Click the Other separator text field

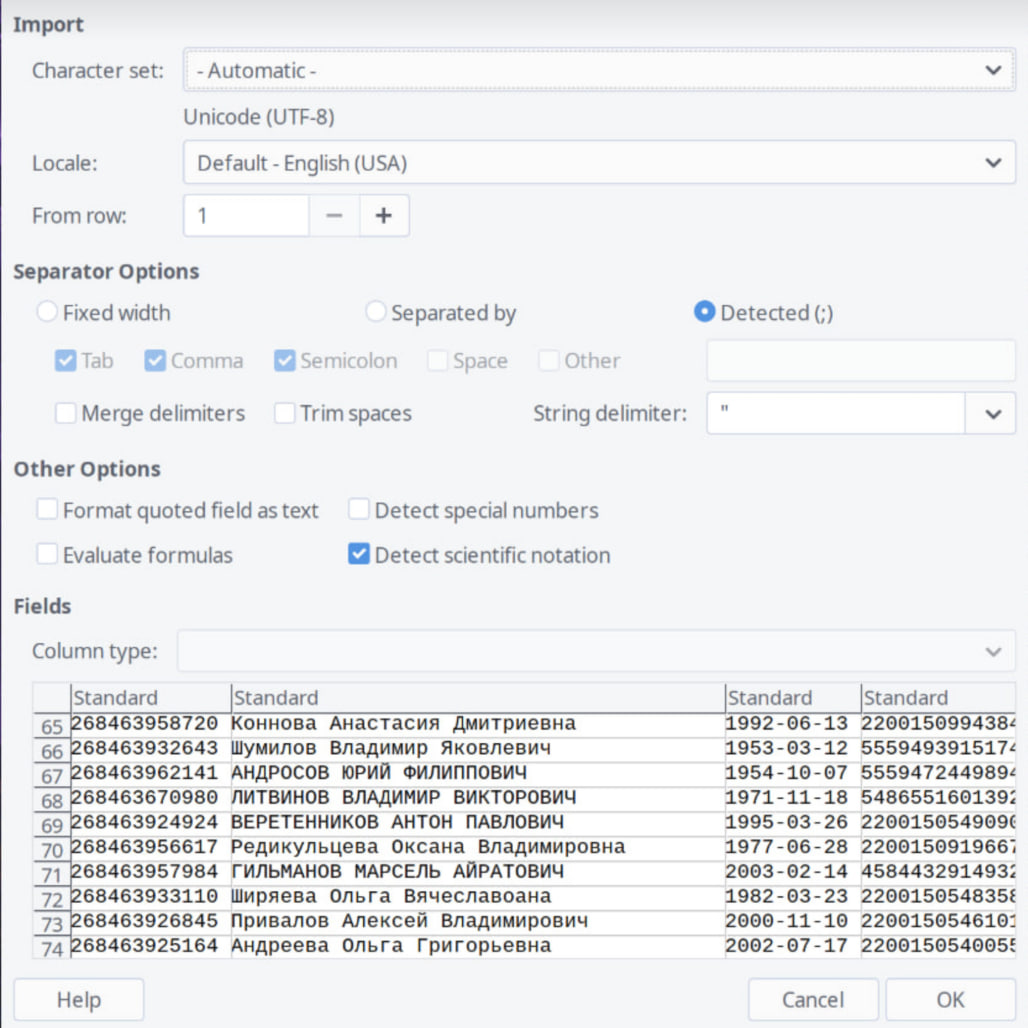[x=861, y=360]
